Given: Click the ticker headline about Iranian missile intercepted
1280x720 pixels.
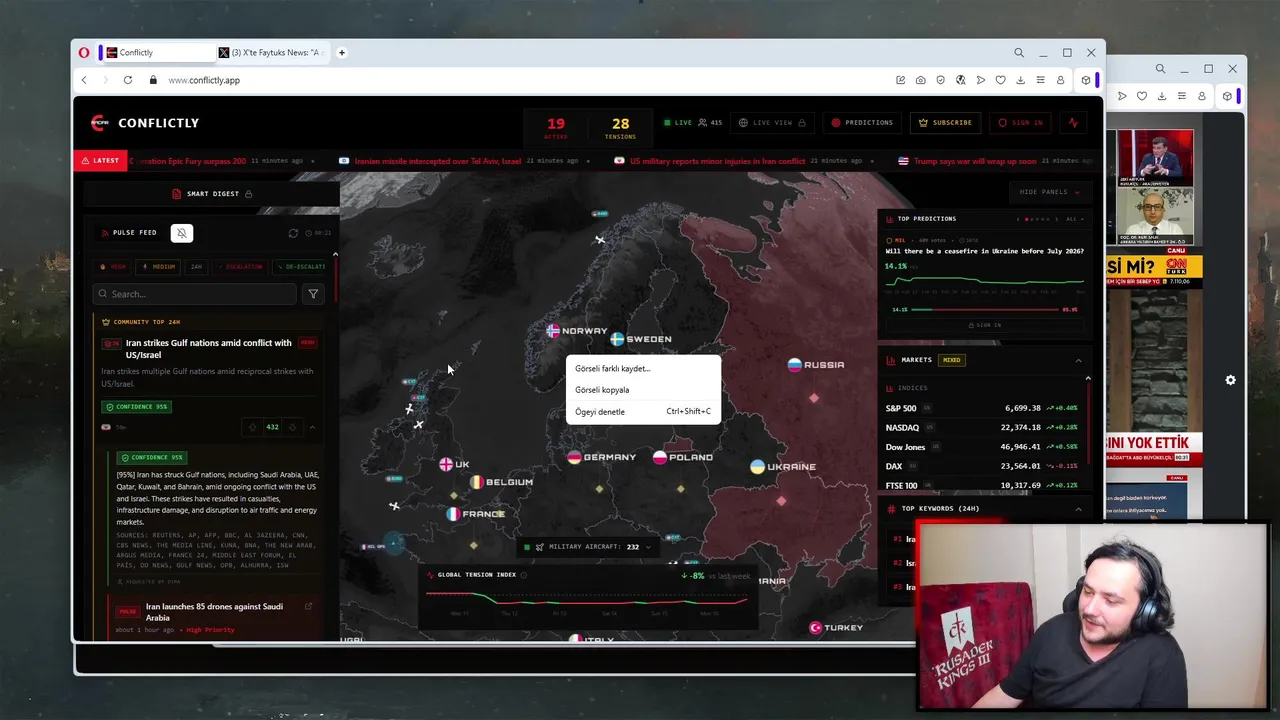Looking at the screenshot, I should tap(438, 161).
